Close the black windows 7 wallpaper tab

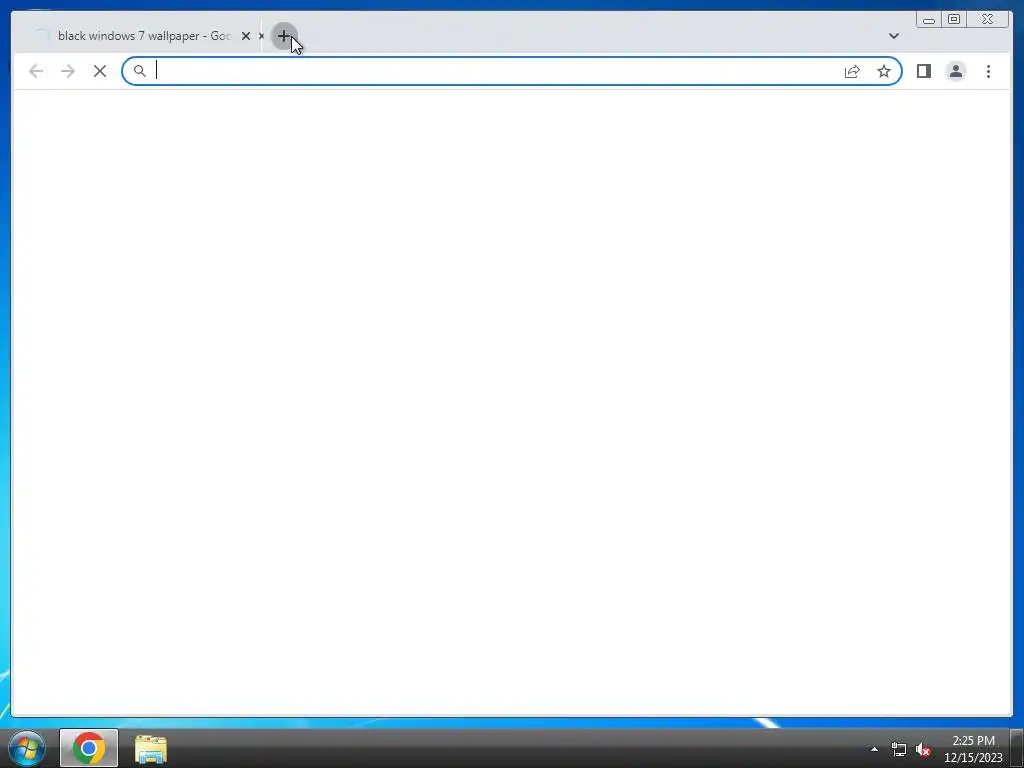pyautogui.click(x=246, y=36)
